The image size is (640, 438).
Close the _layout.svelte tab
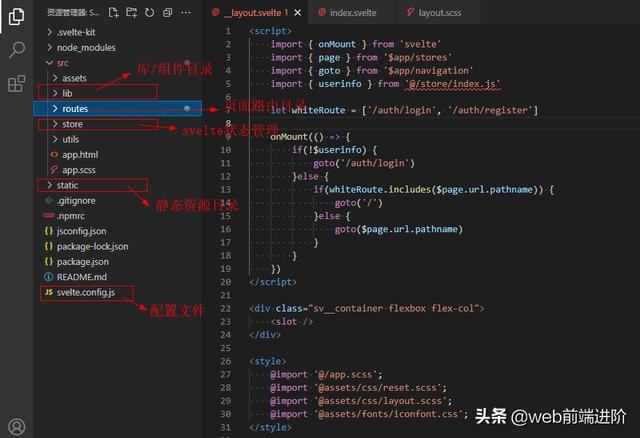298,13
